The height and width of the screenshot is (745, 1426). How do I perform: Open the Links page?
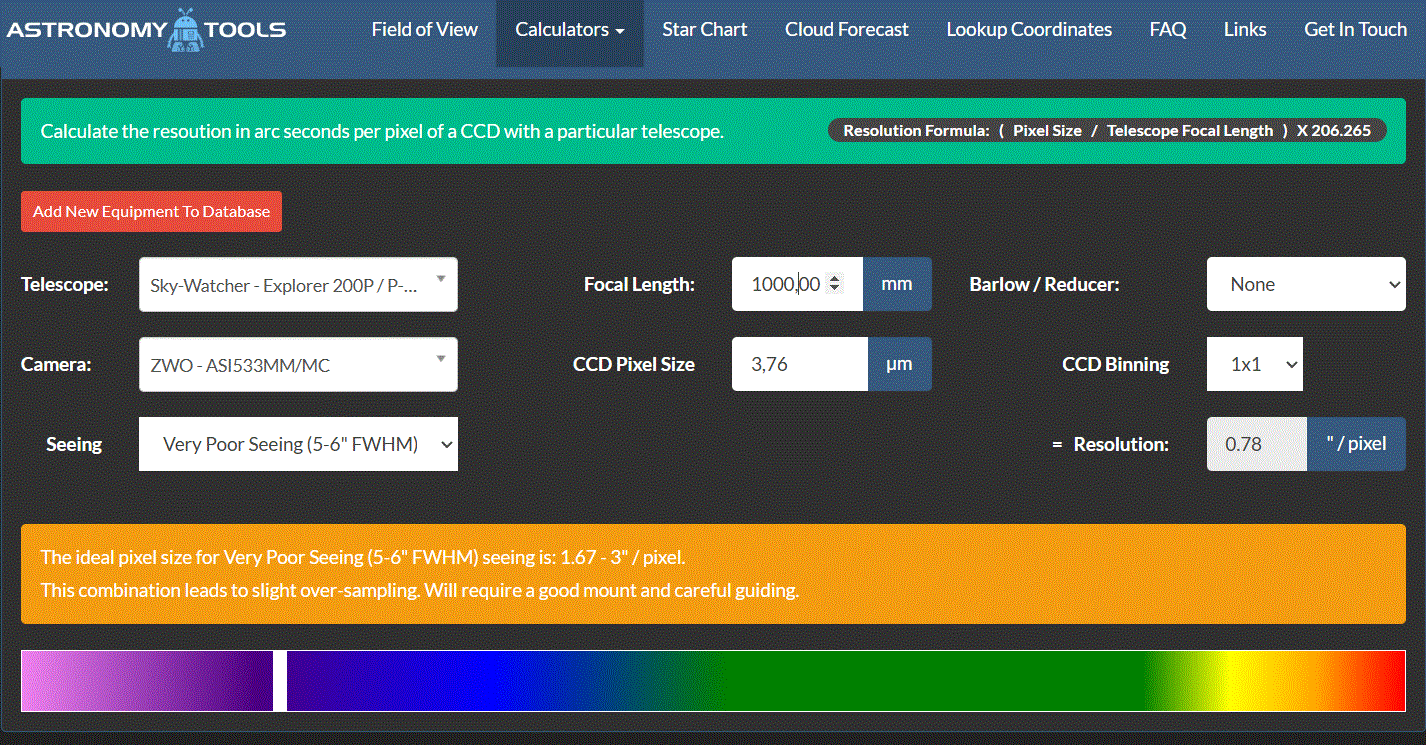click(1245, 29)
